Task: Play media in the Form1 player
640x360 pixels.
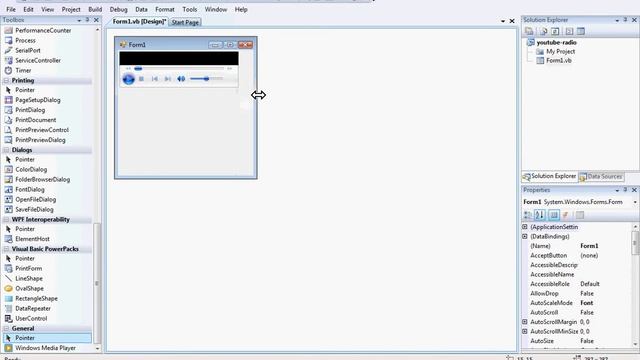Action: (x=128, y=79)
